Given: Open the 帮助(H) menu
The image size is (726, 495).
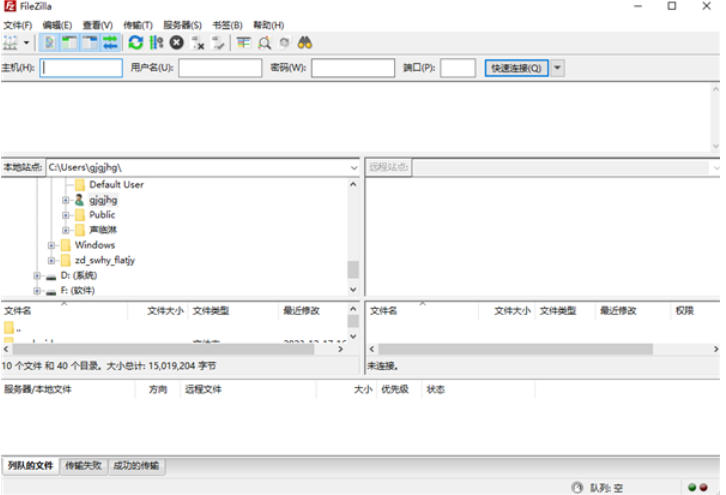Looking at the screenshot, I should pyautogui.click(x=269, y=25).
